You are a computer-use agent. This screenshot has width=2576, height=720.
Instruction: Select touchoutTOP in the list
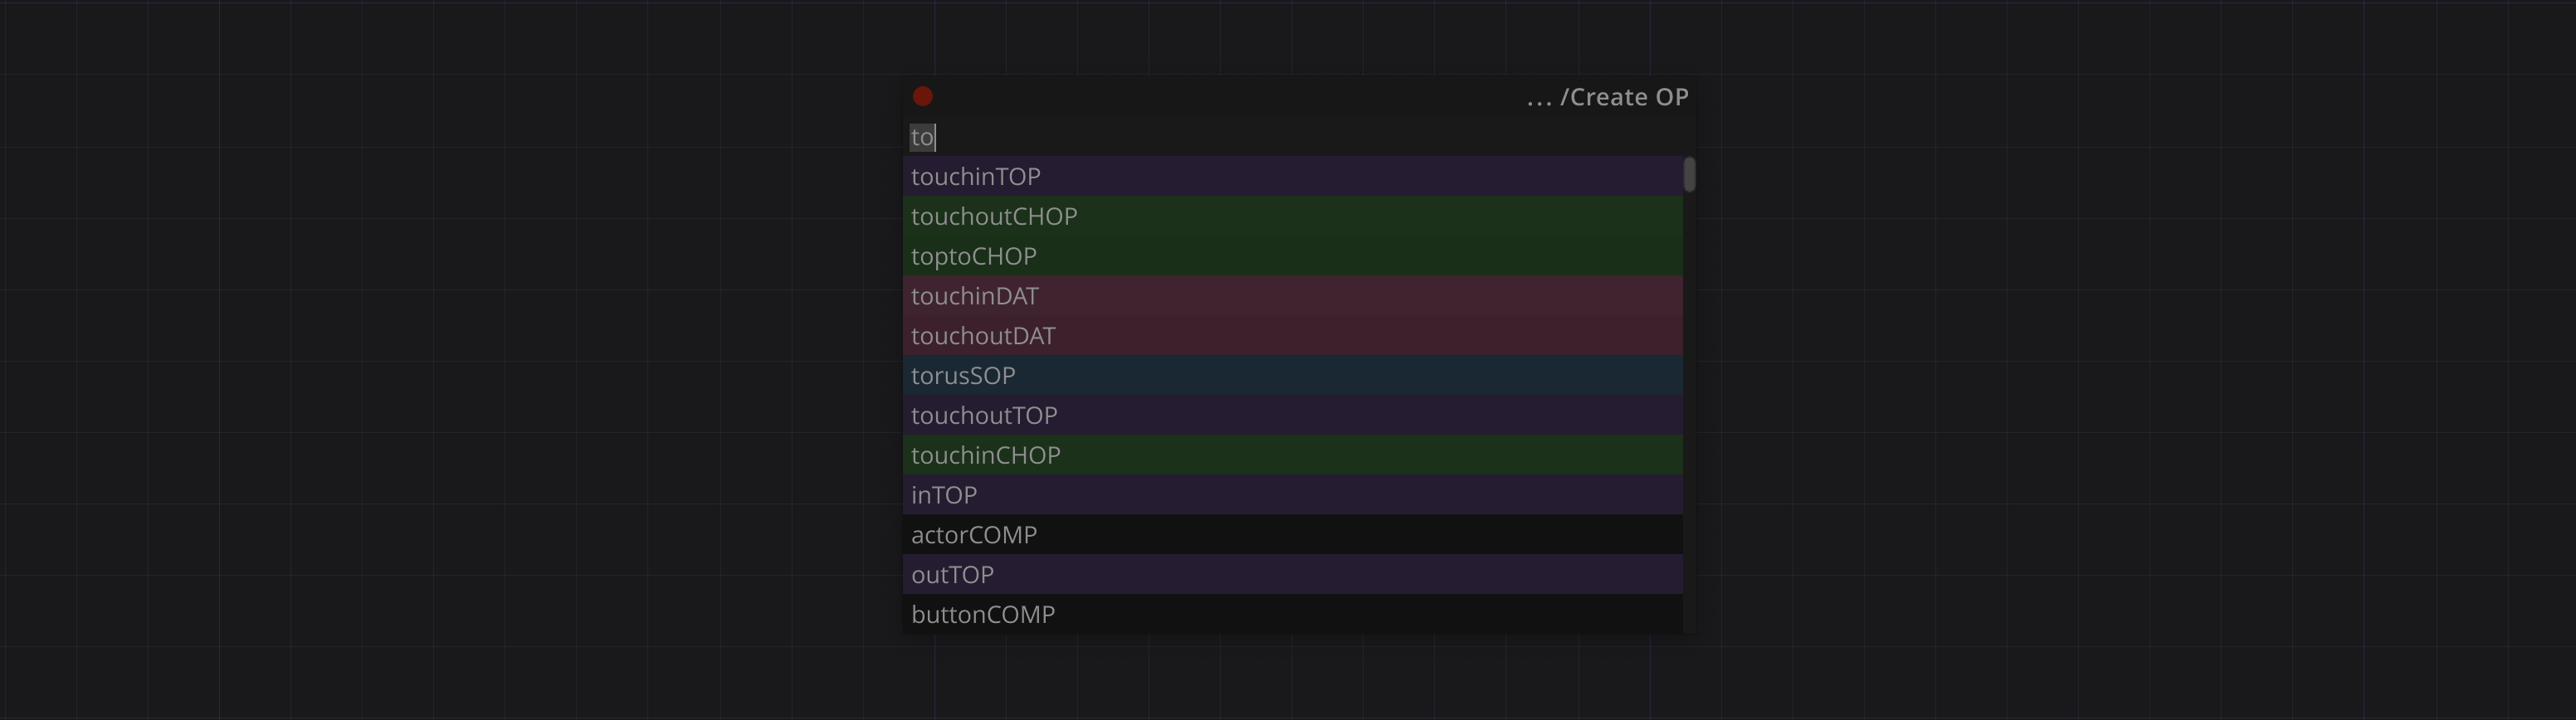pyautogui.click(x=984, y=415)
